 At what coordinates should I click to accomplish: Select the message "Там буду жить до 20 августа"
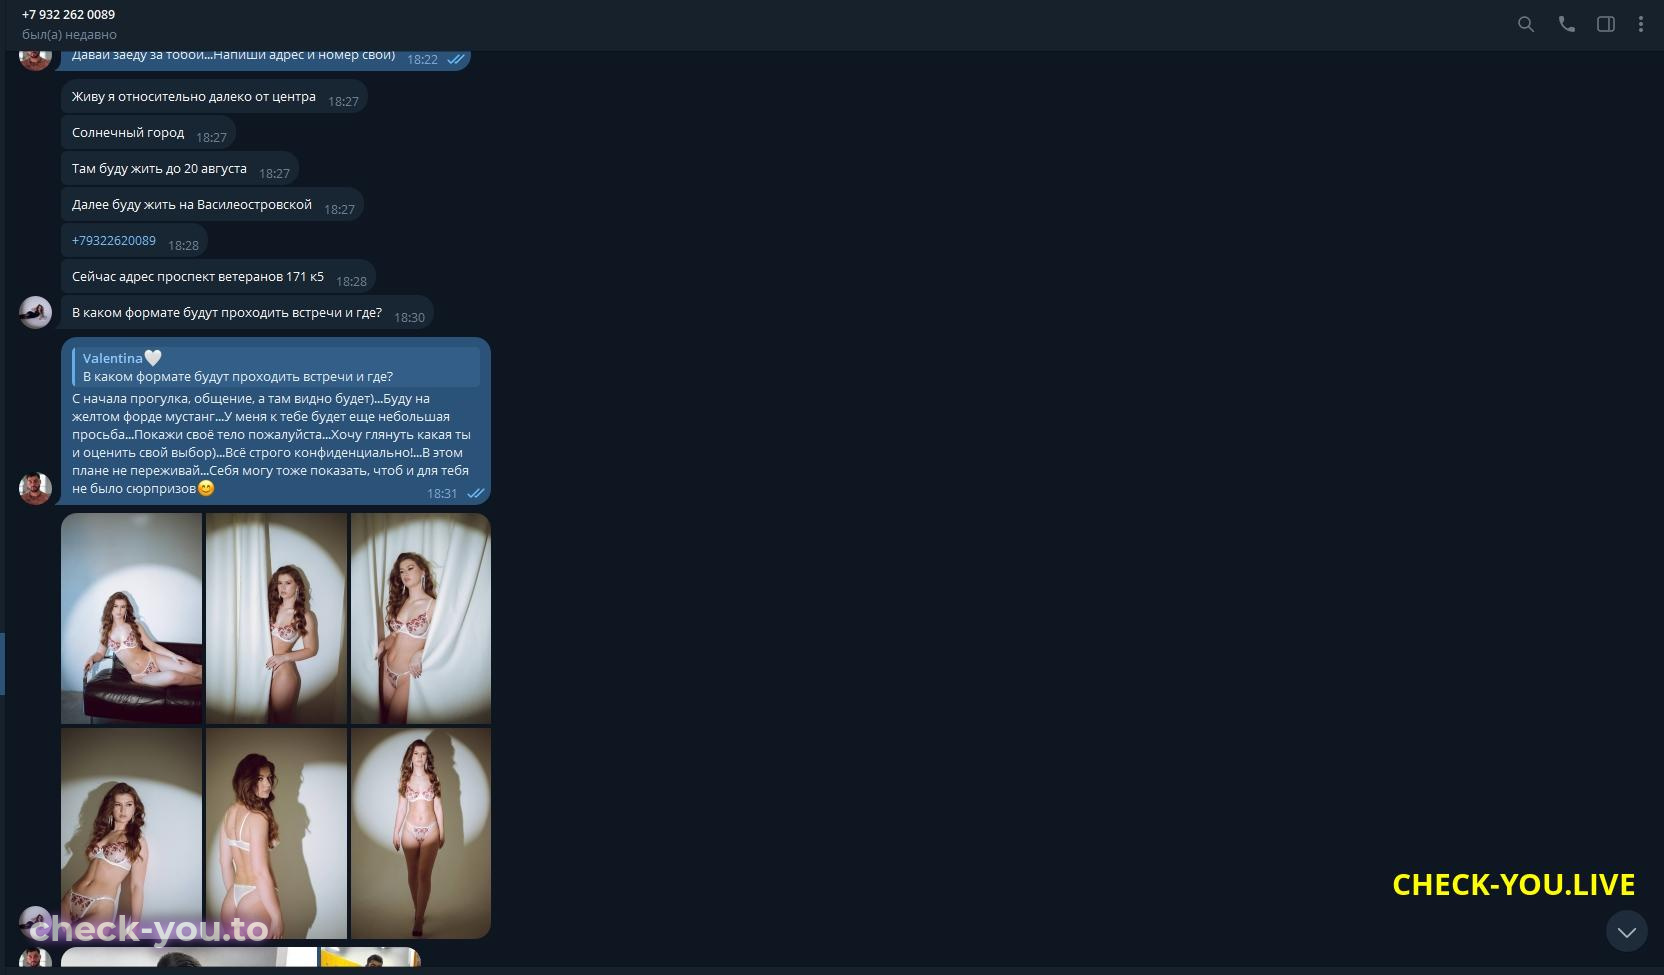[180, 169]
